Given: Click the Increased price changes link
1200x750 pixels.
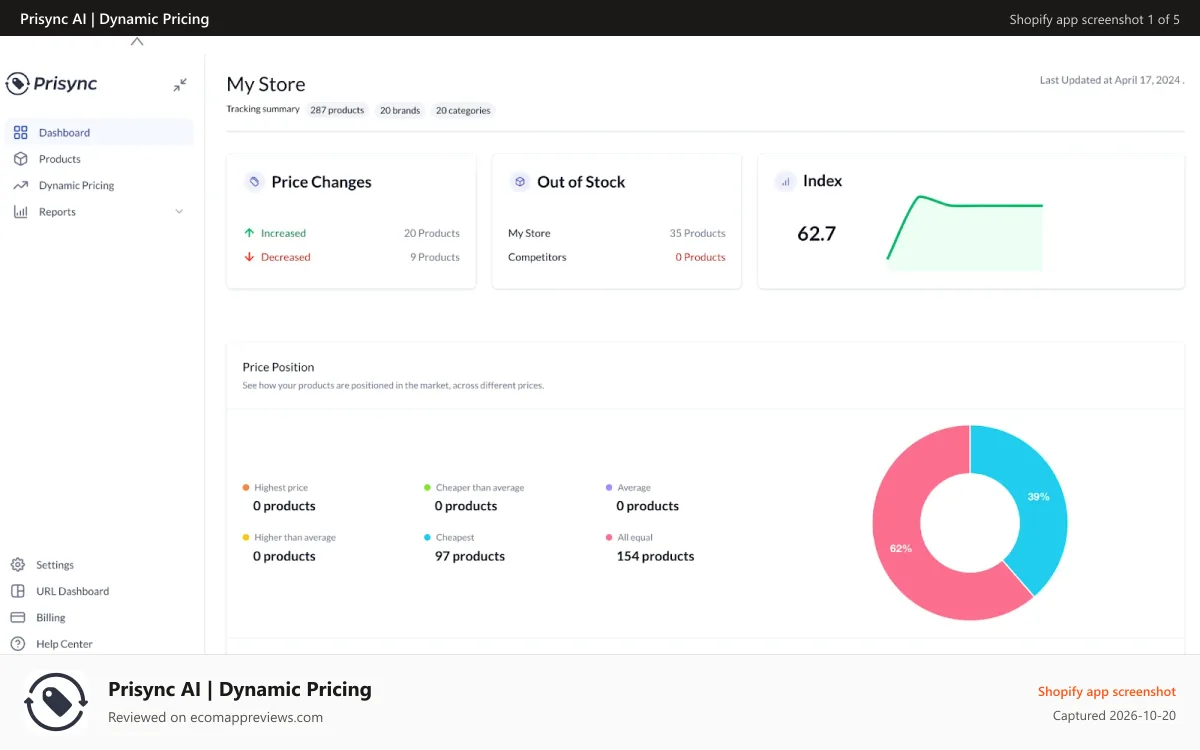Looking at the screenshot, I should (283, 233).
